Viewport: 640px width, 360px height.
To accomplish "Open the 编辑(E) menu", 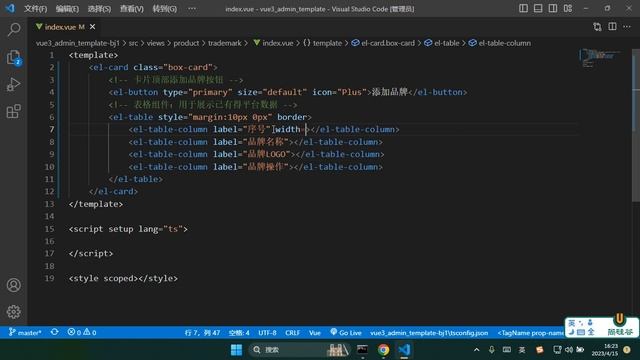I will [67, 9].
